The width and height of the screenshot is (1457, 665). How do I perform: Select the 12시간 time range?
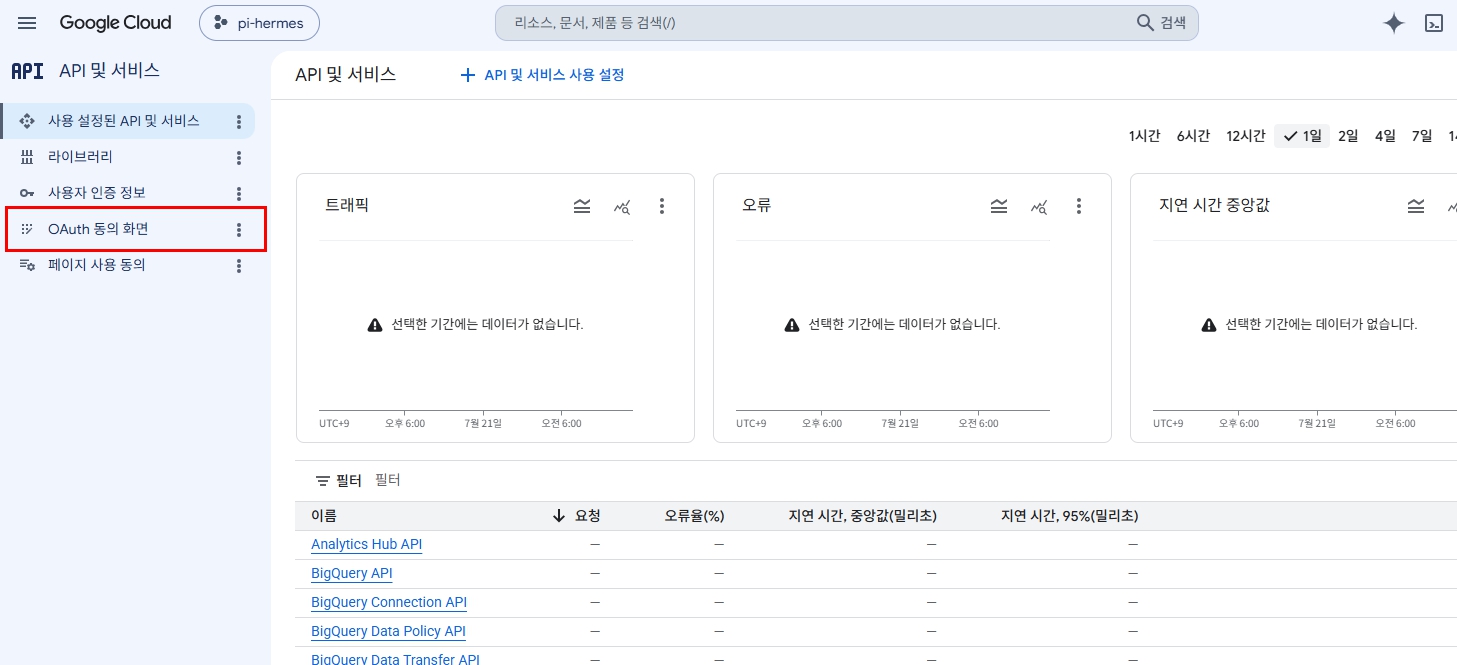(x=1246, y=136)
